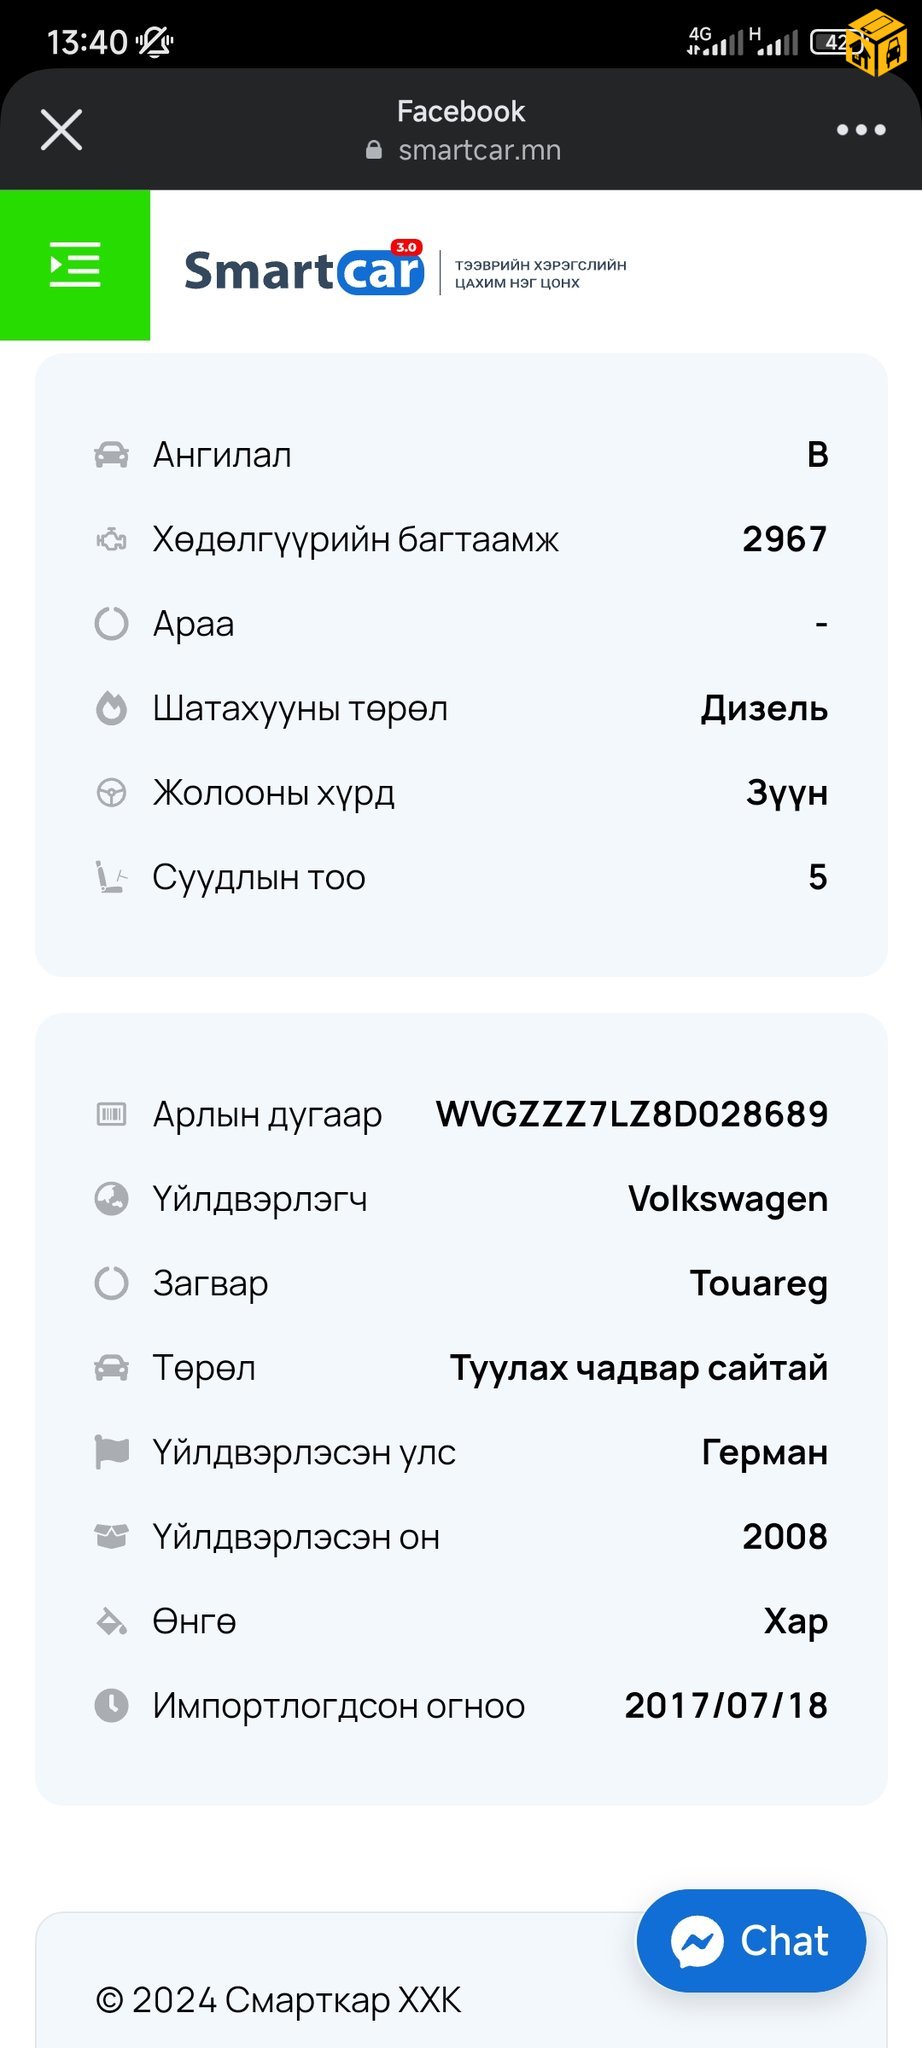The height and width of the screenshot is (2048, 922).
Task: Tap the Volkswagen manufacturer value
Action: pyautogui.click(x=727, y=1198)
